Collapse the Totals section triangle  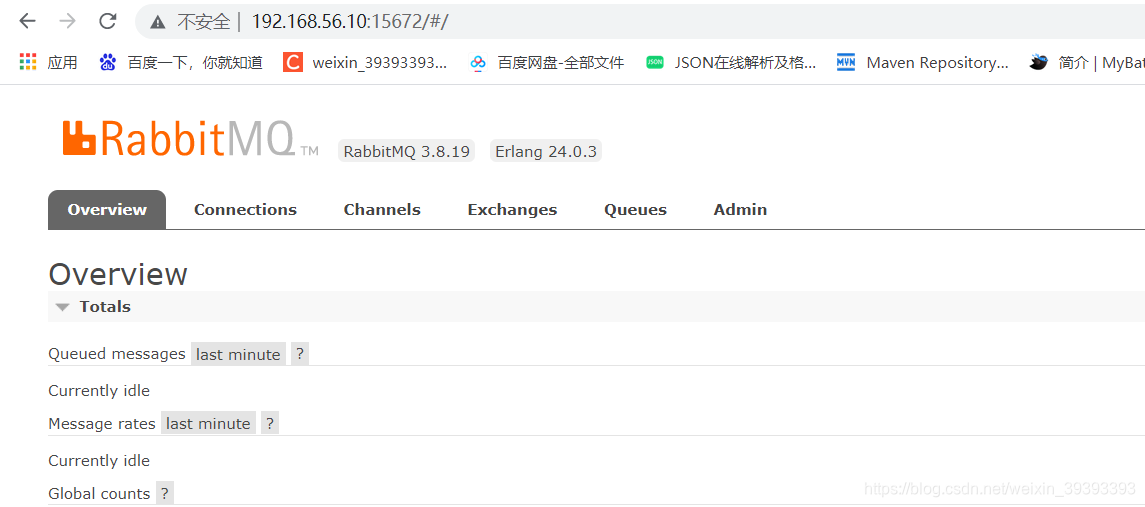[62, 308]
